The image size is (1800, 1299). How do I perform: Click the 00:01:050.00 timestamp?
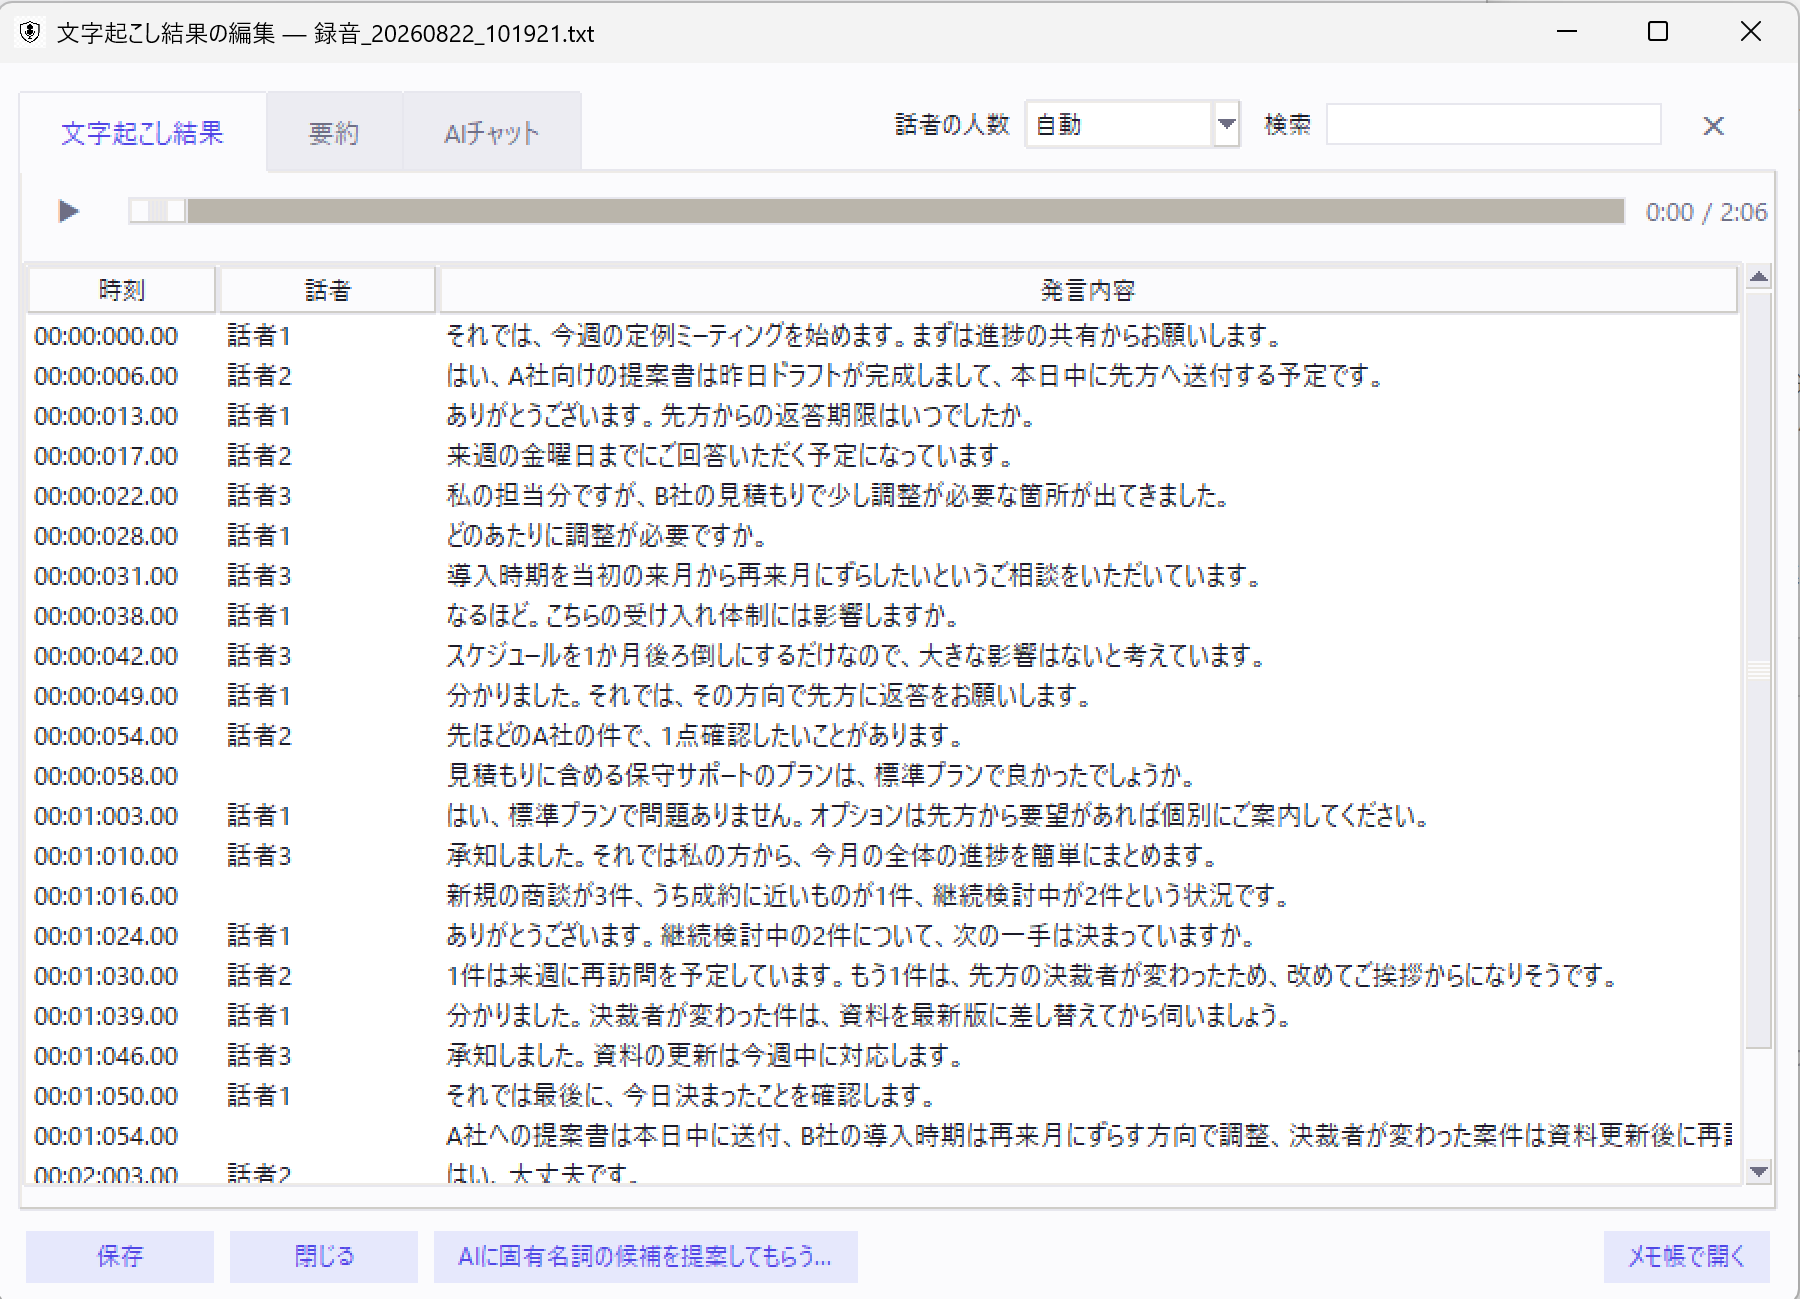(106, 1096)
